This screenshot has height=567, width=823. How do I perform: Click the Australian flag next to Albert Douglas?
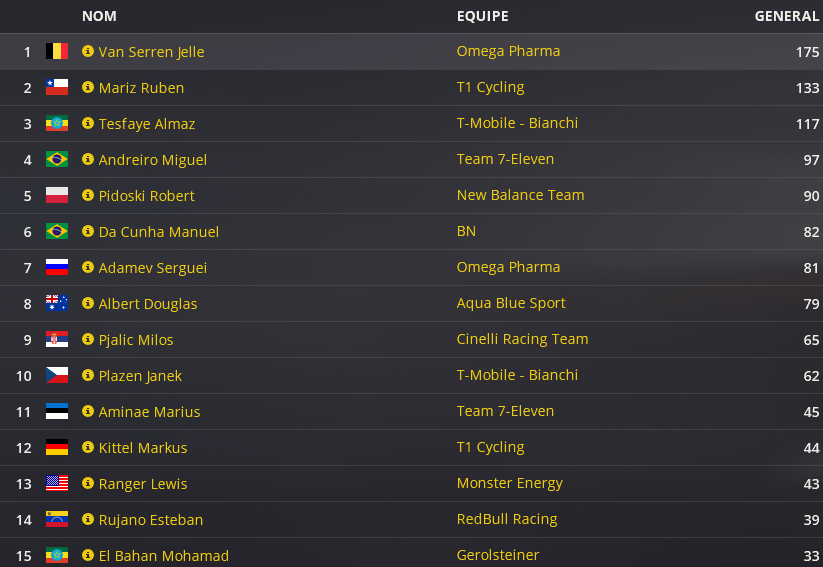click(57, 303)
